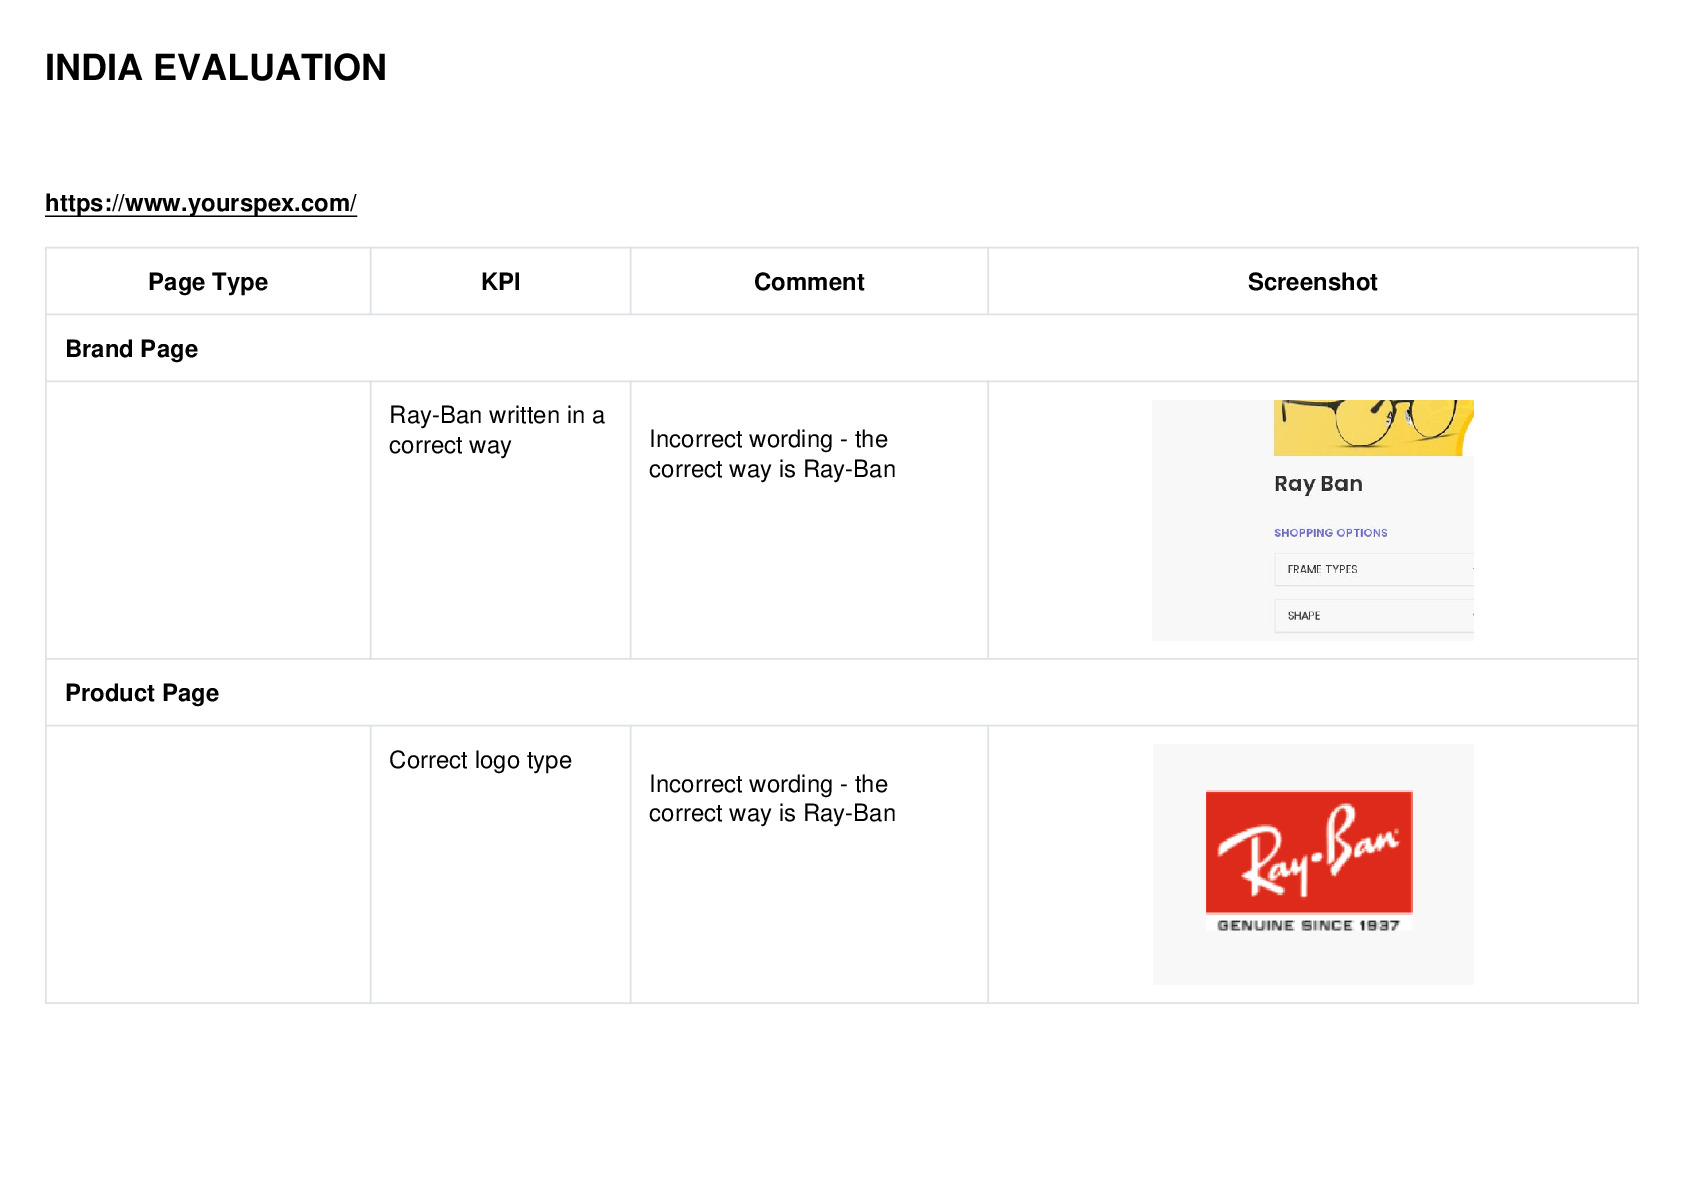Click the Product Page incorrect wording comment
This screenshot has width=1684, height=1191.
click(772, 798)
